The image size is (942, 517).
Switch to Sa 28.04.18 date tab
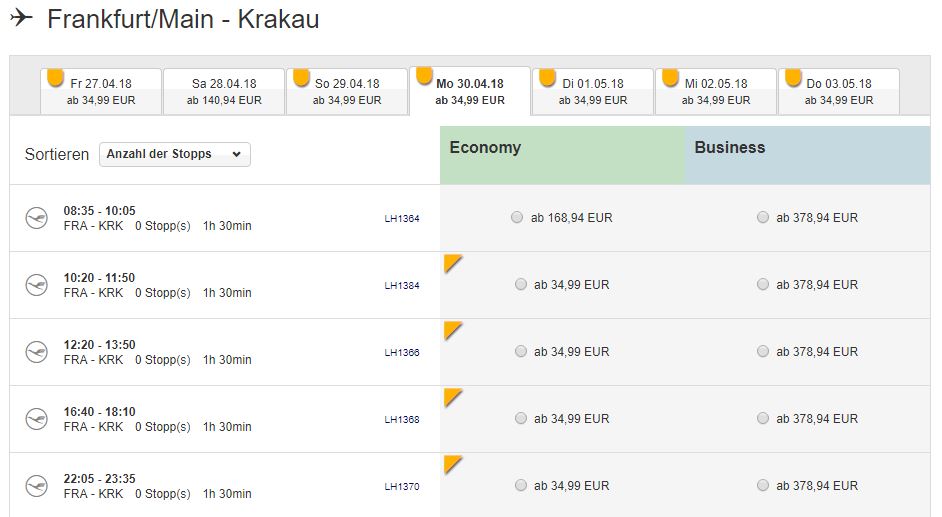[x=224, y=91]
